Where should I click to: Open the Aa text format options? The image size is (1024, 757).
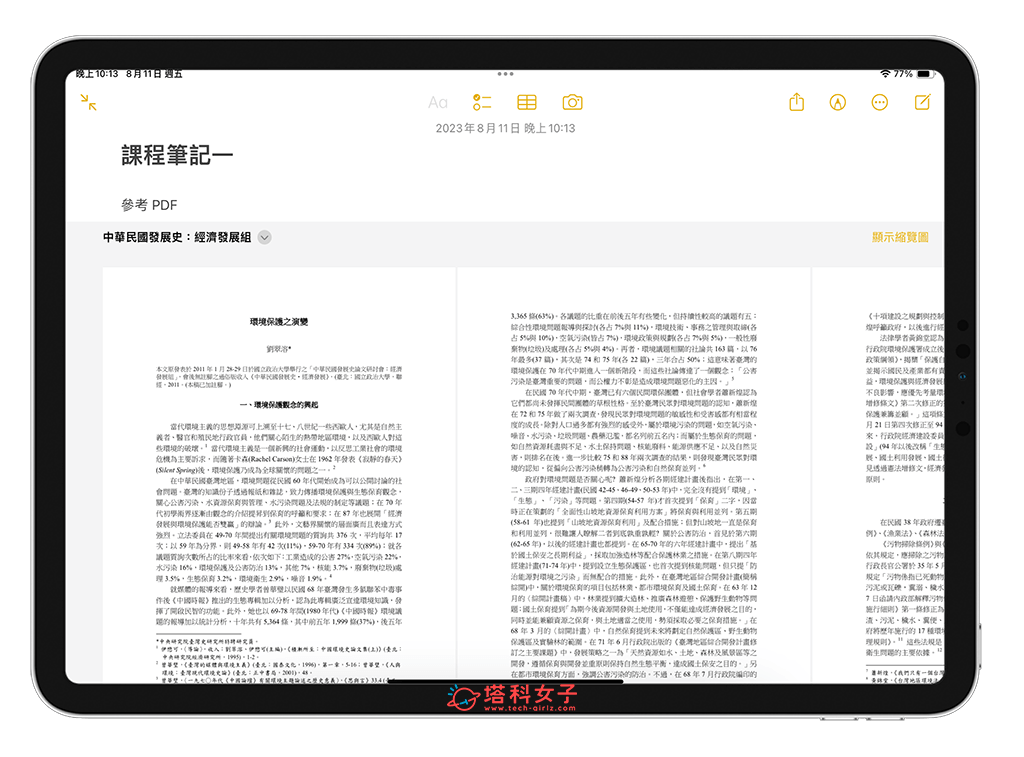tap(438, 103)
